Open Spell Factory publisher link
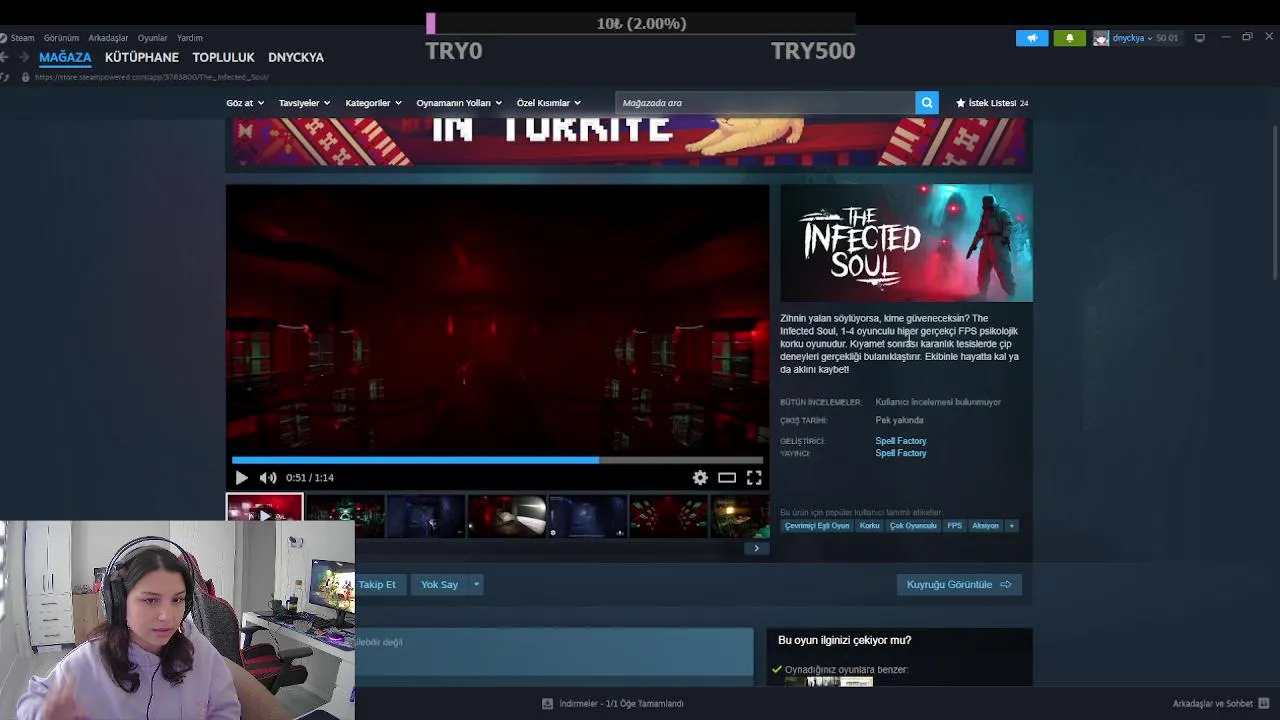Image resolution: width=1280 pixels, height=720 pixels. click(901, 453)
